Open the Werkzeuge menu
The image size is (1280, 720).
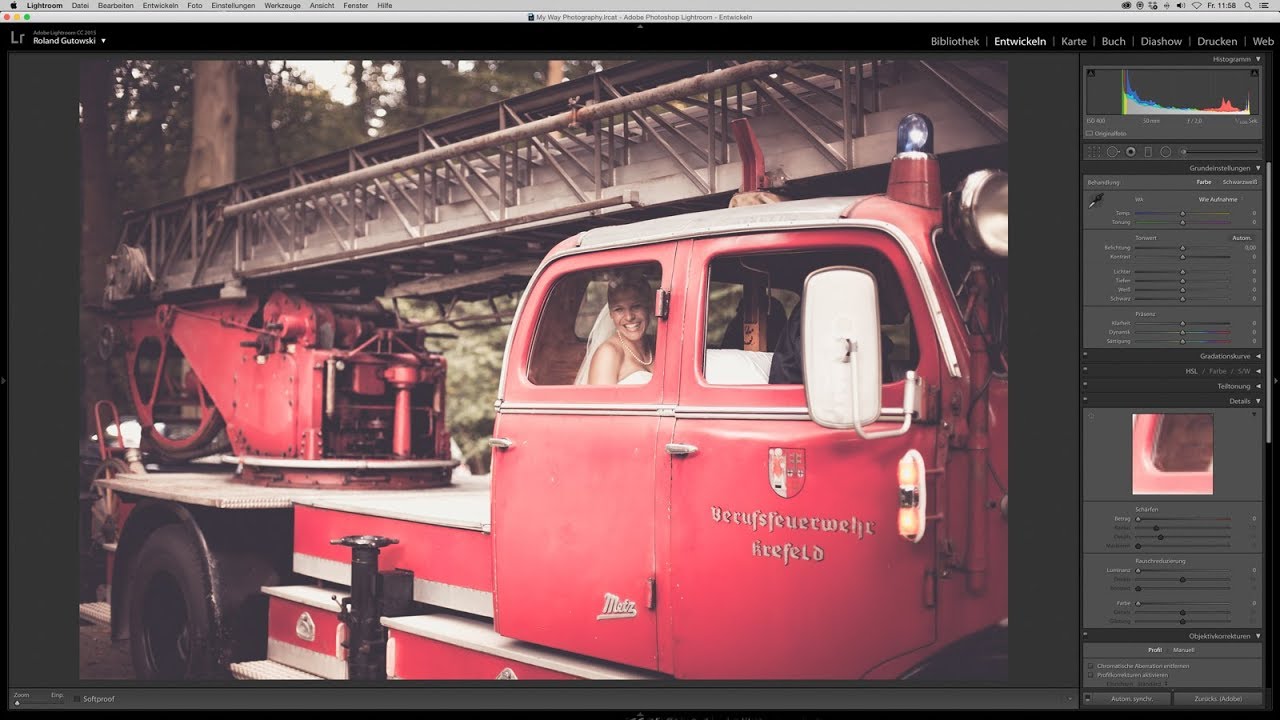(282, 6)
